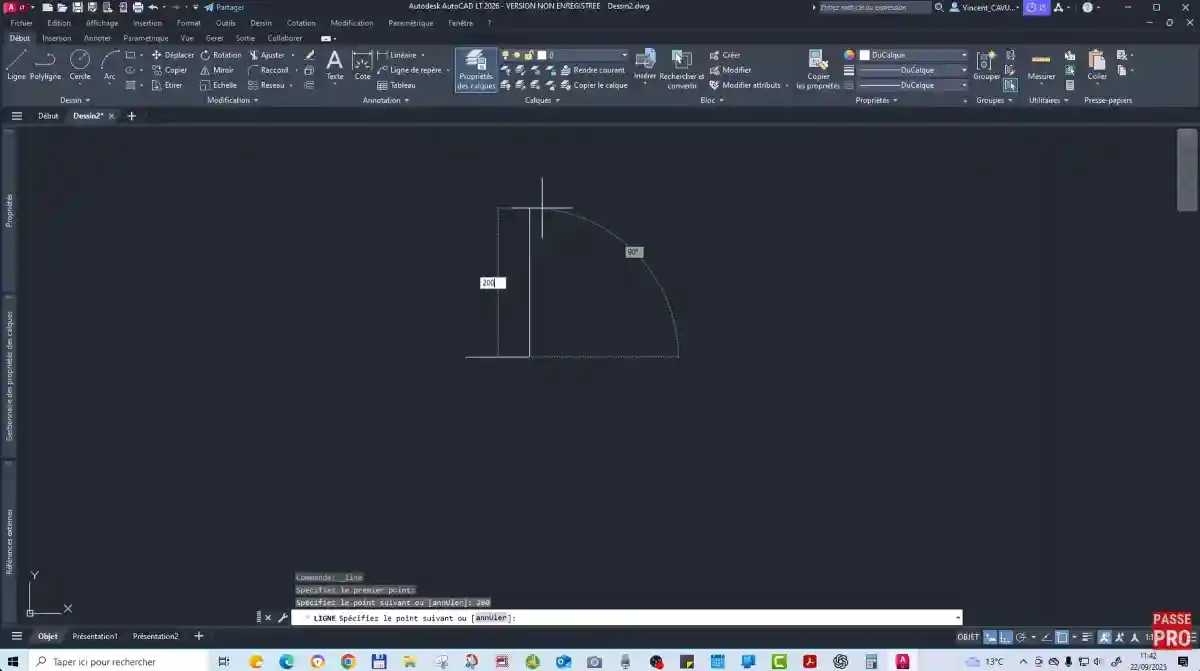The height and width of the screenshot is (671, 1200).
Task: Expand the Annotation panel dropdown
Action: (x=385, y=100)
